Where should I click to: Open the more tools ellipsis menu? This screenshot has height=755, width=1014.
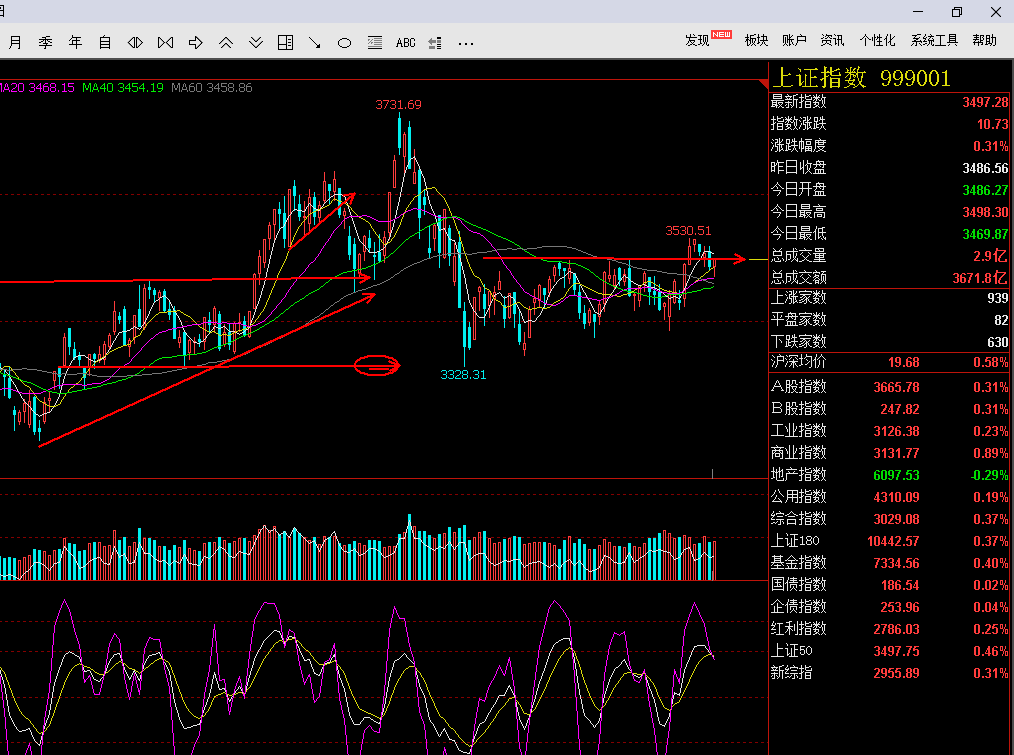(466, 43)
